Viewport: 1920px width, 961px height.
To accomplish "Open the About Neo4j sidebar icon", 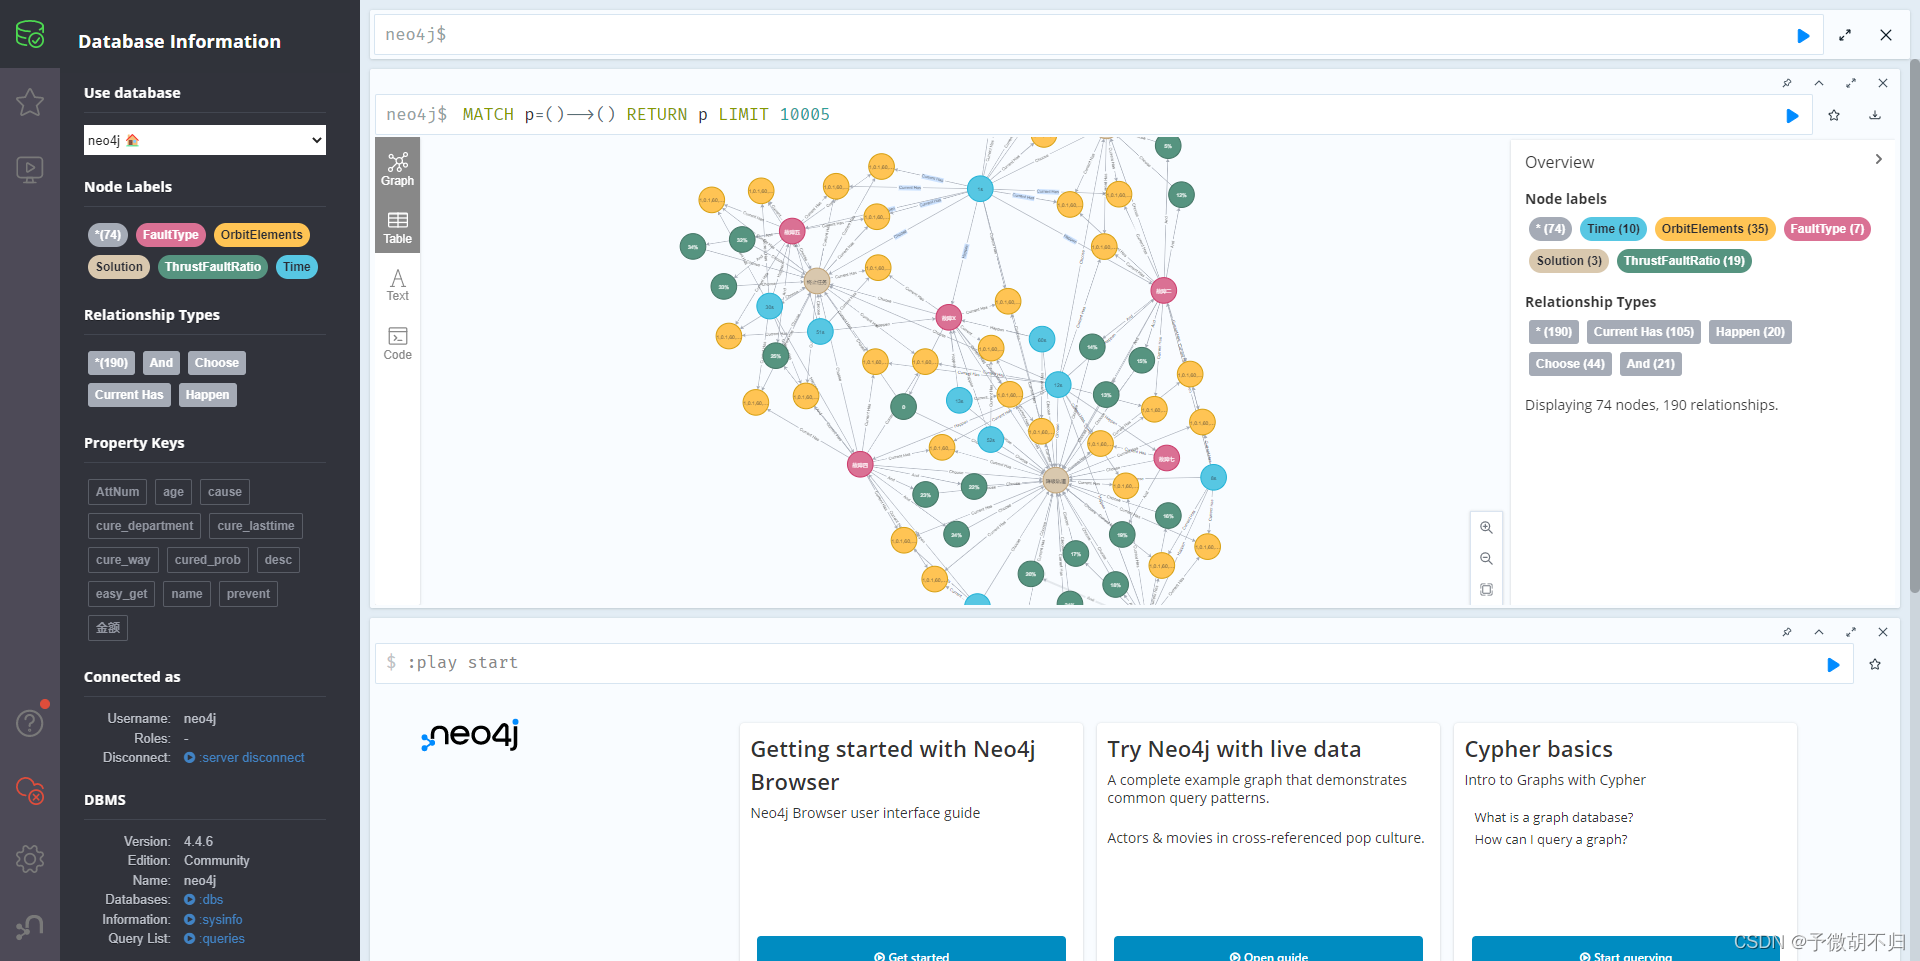I will click(x=30, y=927).
